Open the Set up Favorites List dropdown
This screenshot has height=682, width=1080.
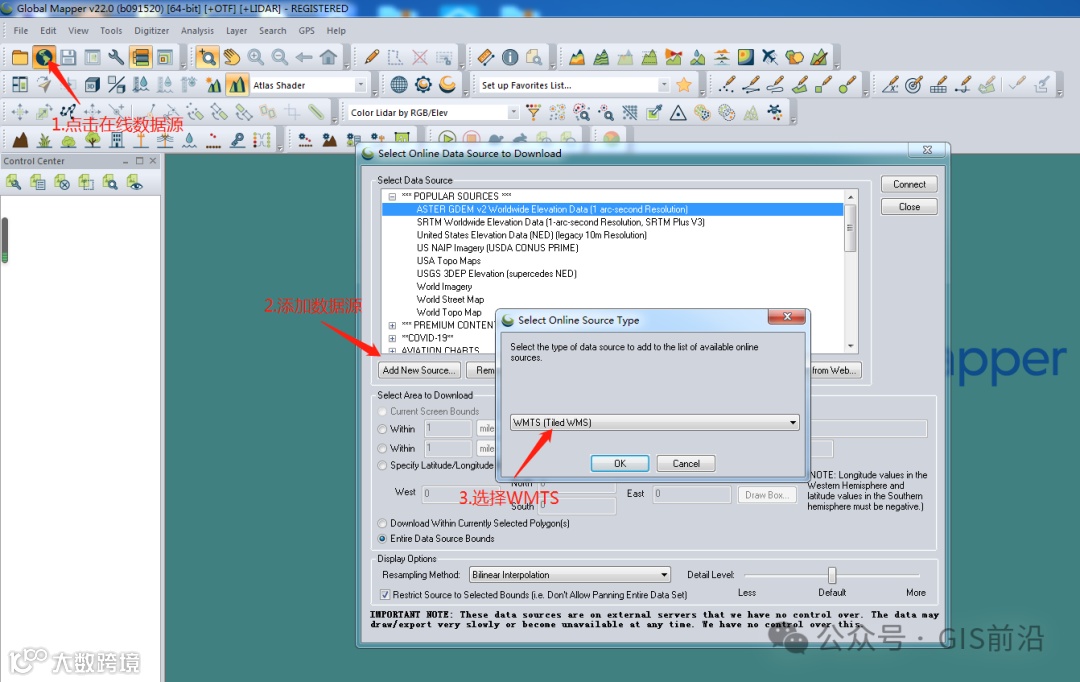click(x=663, y=85)
